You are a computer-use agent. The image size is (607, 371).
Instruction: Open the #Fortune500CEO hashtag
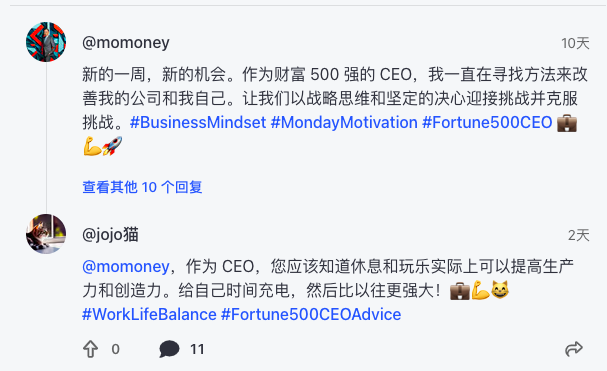click(x=487, y=122)
